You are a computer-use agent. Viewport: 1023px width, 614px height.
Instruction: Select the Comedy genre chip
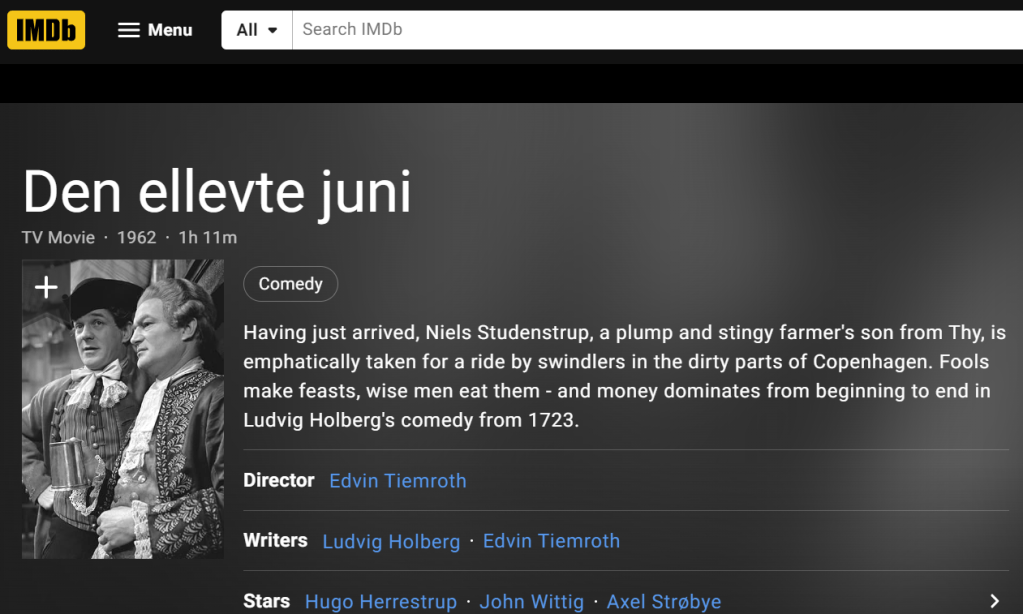click(x=290, y=284)
